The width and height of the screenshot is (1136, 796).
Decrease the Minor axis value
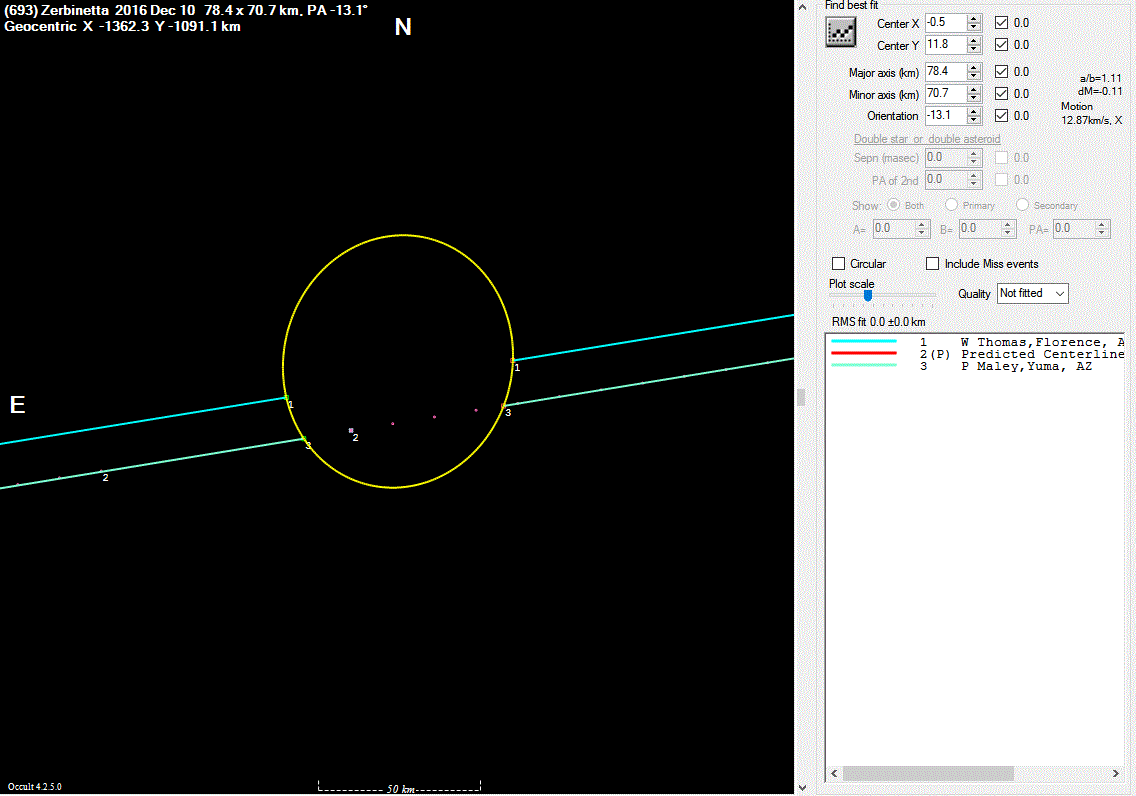(974, 98)
